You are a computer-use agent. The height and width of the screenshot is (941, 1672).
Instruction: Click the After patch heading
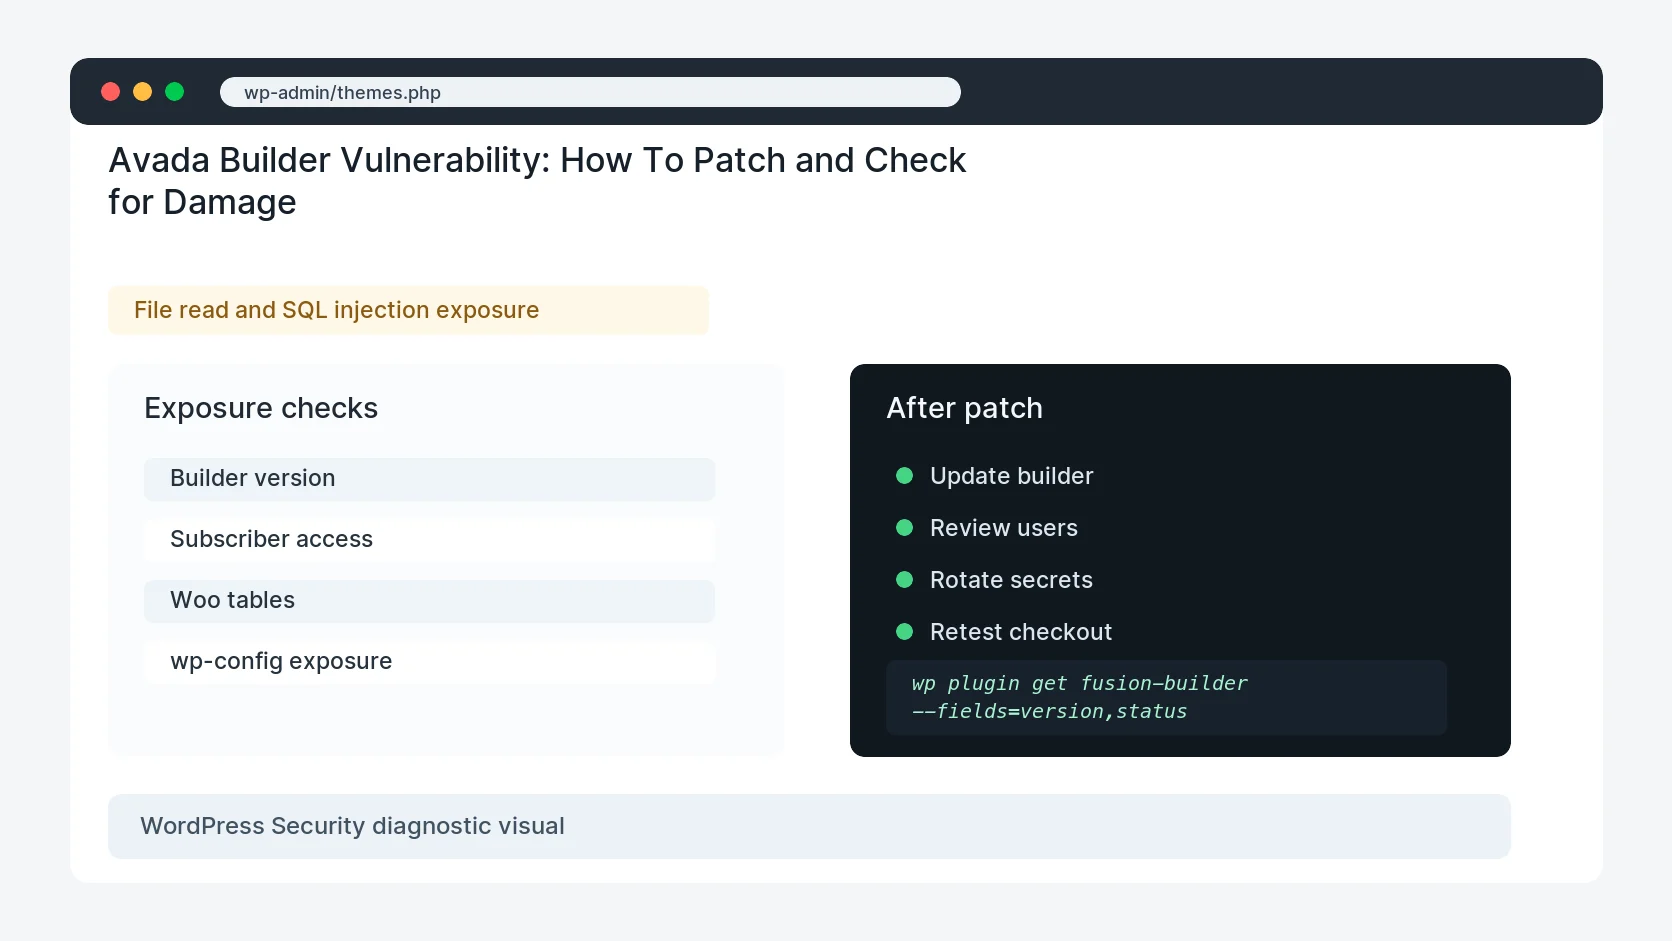click(x=964, y=408)
